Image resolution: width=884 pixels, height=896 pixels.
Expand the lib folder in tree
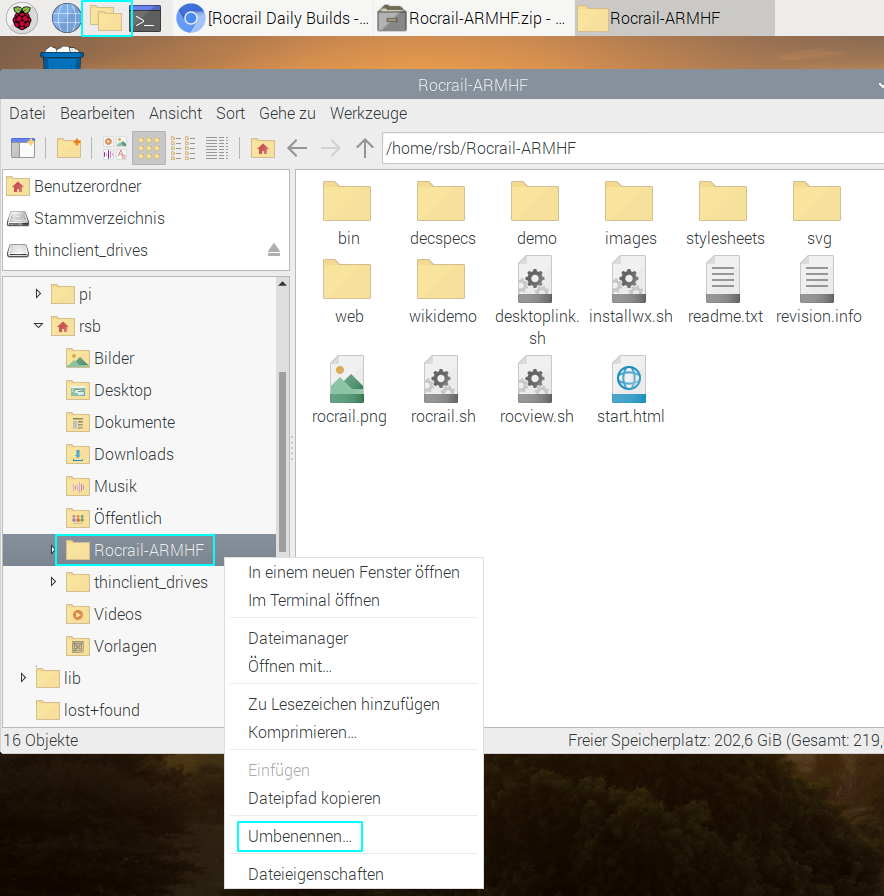[24, 678]
